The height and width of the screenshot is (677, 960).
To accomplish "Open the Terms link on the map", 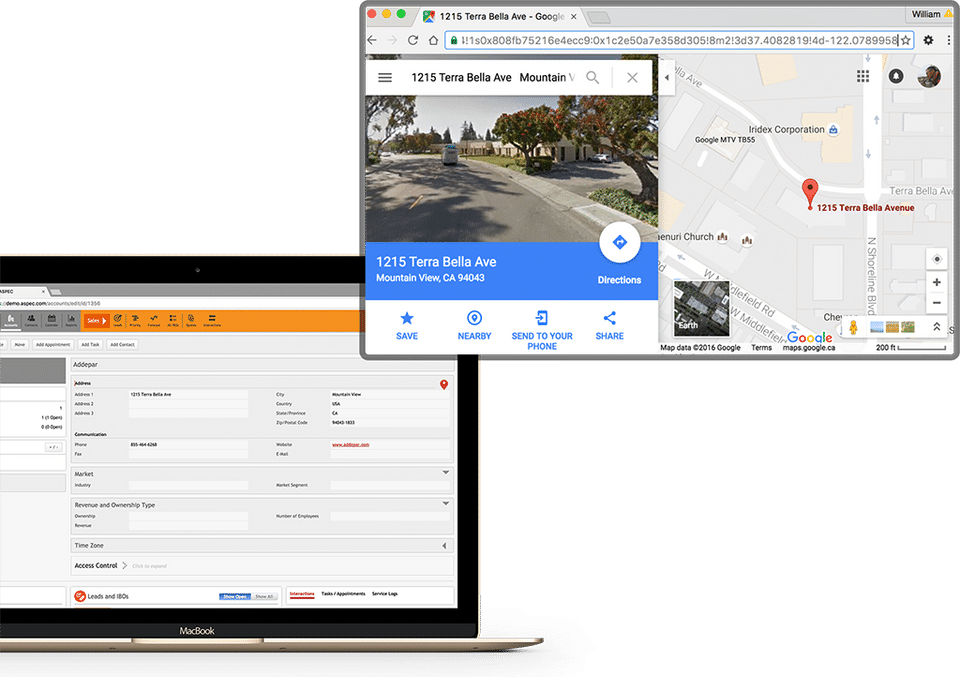I will [x=761, y=348].
